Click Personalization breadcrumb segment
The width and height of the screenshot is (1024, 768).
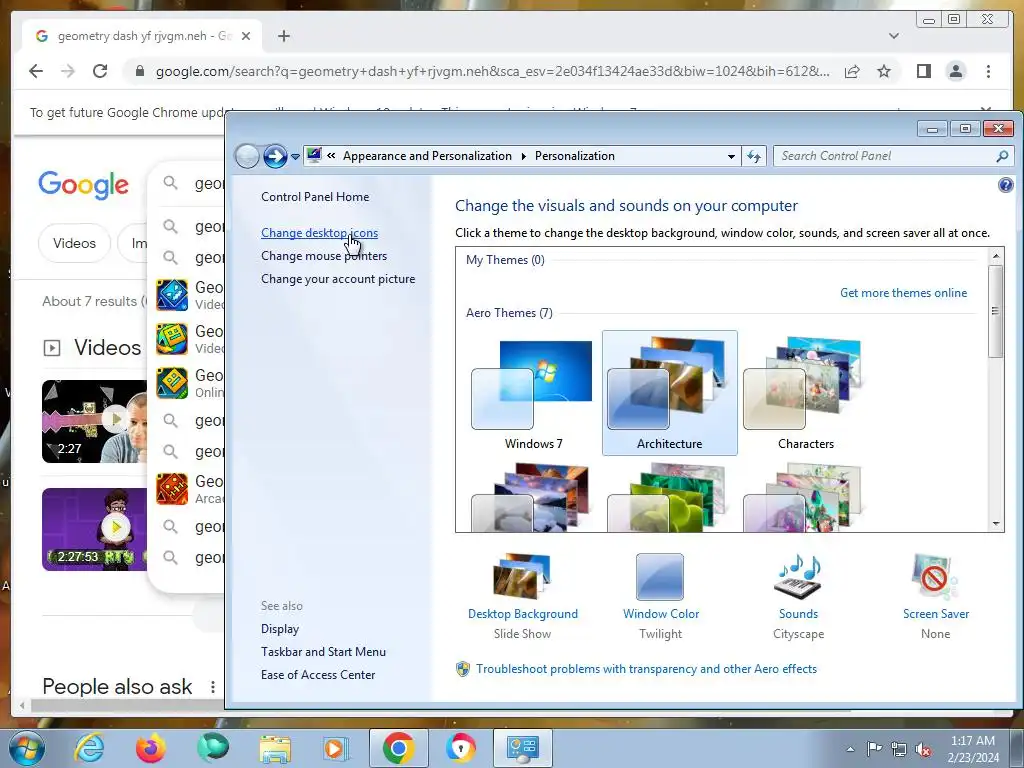pos(575,156)
